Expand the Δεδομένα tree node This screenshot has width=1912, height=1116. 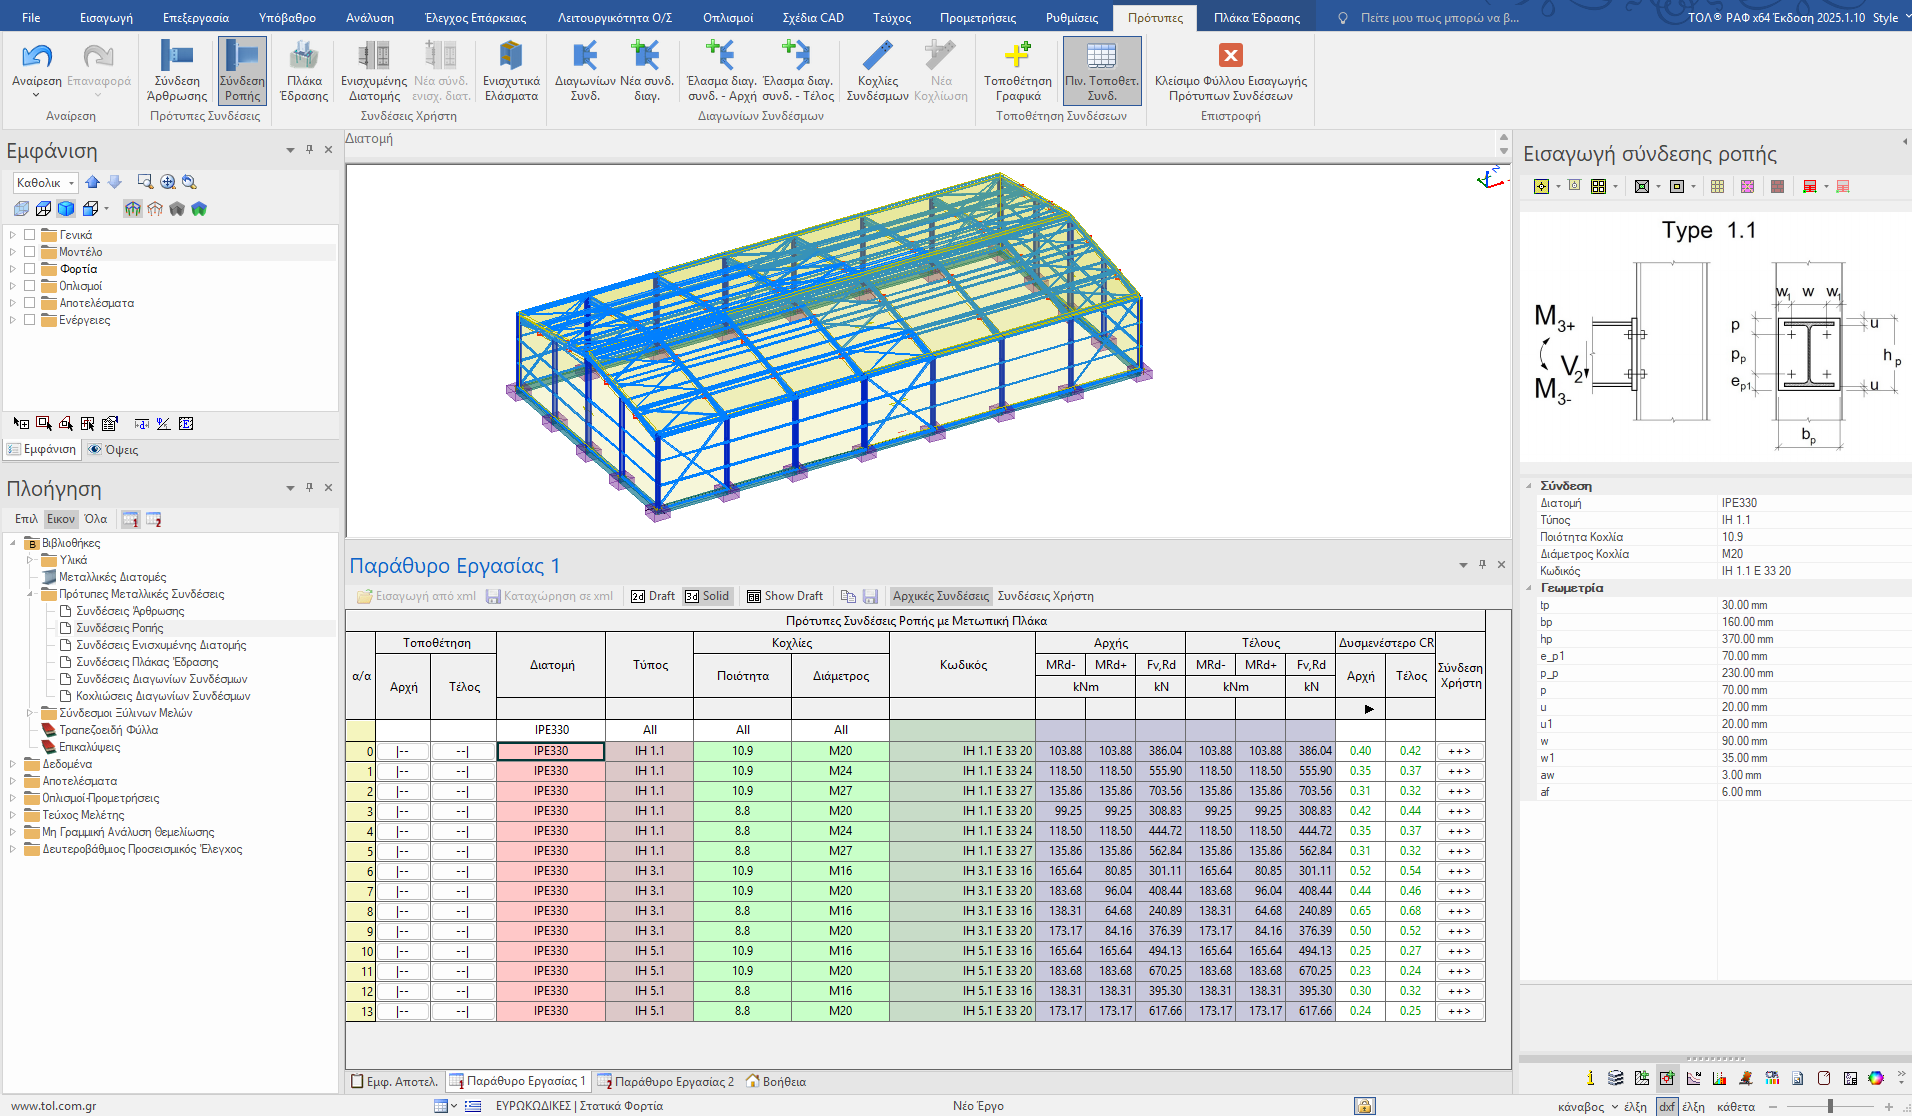tap(13, 764)
